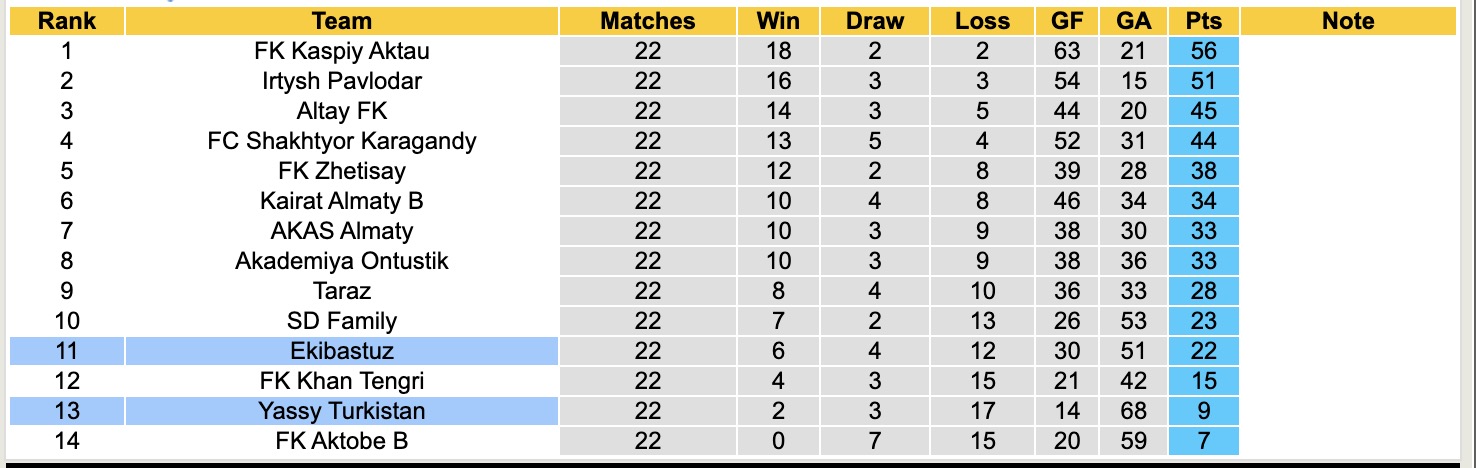Select Kairat Almaty B team name
Viewport: 1476px width, 468px height.
[342, 201]
